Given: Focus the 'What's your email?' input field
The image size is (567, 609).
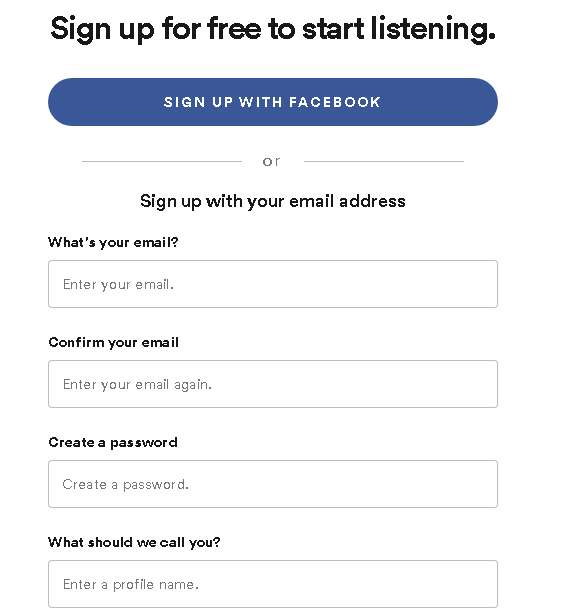Looking at the screenshot, I should [x=273, y=284].
